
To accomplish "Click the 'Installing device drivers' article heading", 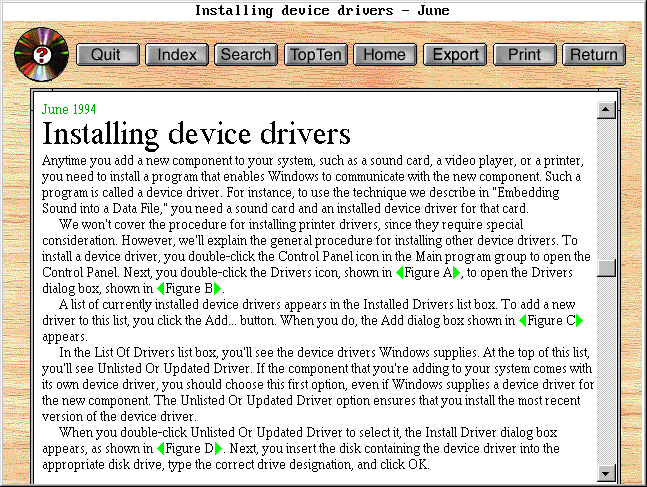I will point(196,135).
